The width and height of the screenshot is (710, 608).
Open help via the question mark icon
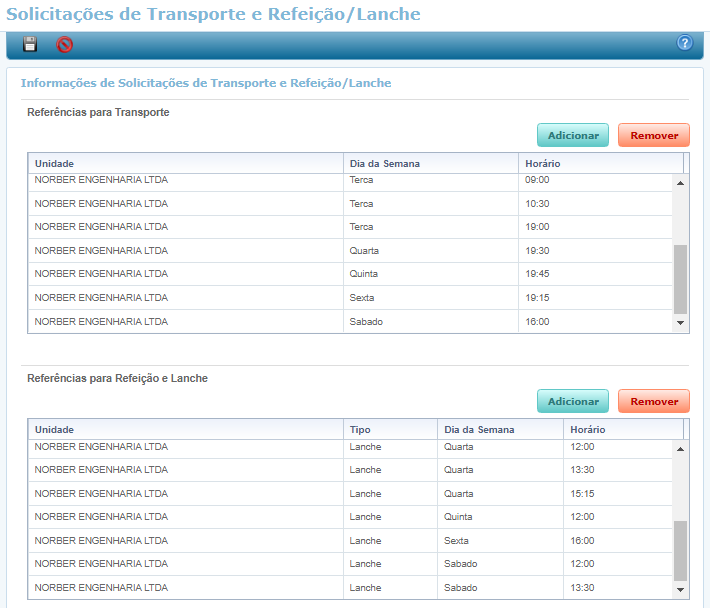[685, 43]
